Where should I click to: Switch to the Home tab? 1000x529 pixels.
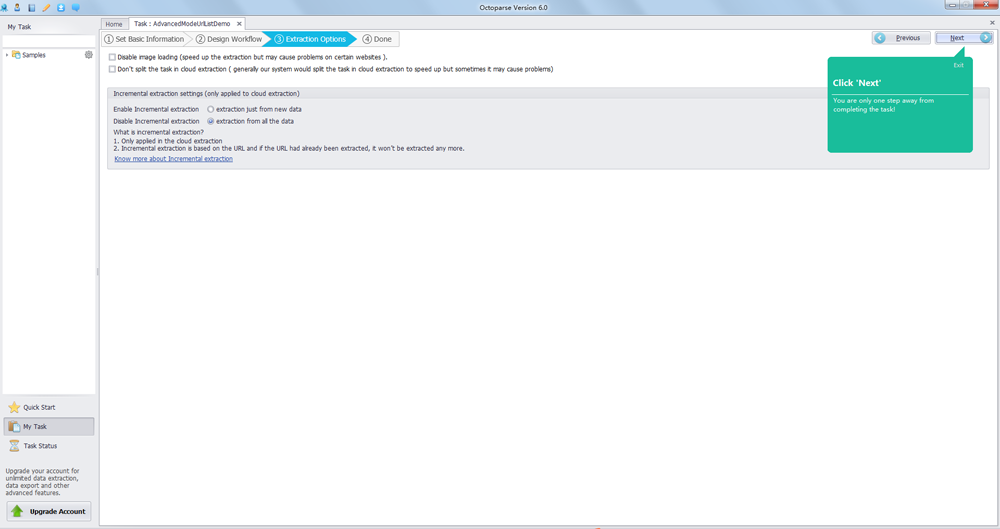coord(114,24)
